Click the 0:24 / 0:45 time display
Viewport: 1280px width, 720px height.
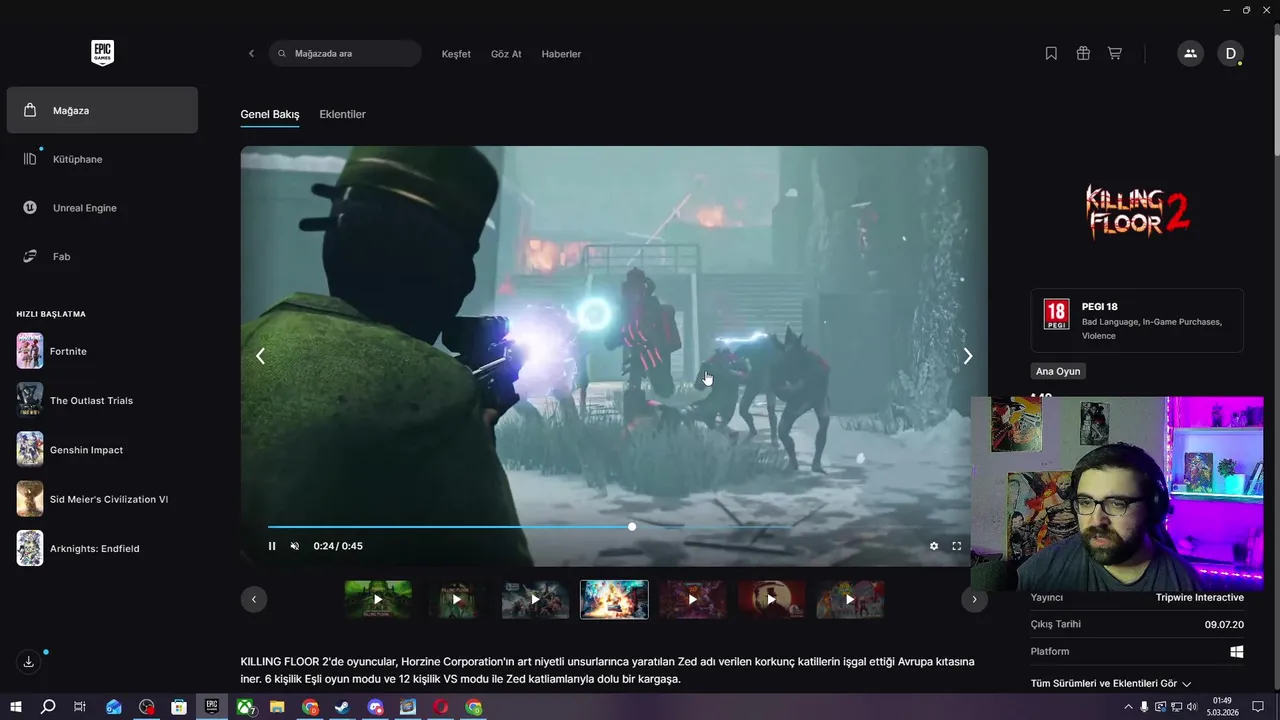point(338,546)
